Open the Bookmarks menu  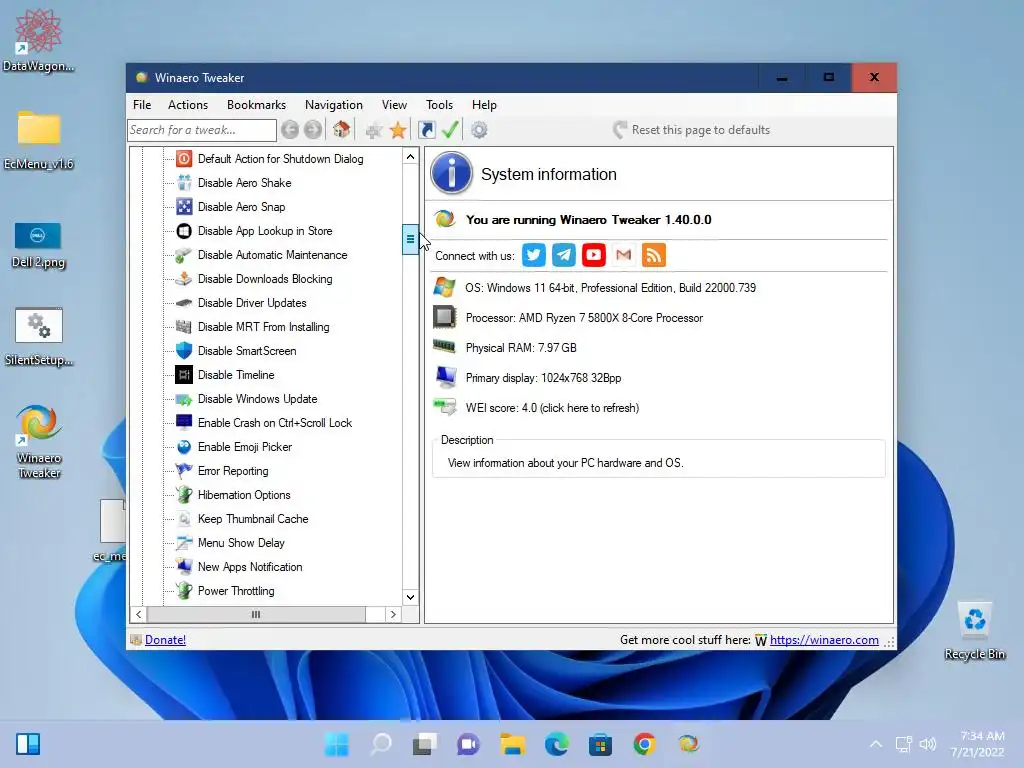click(256, 104)
